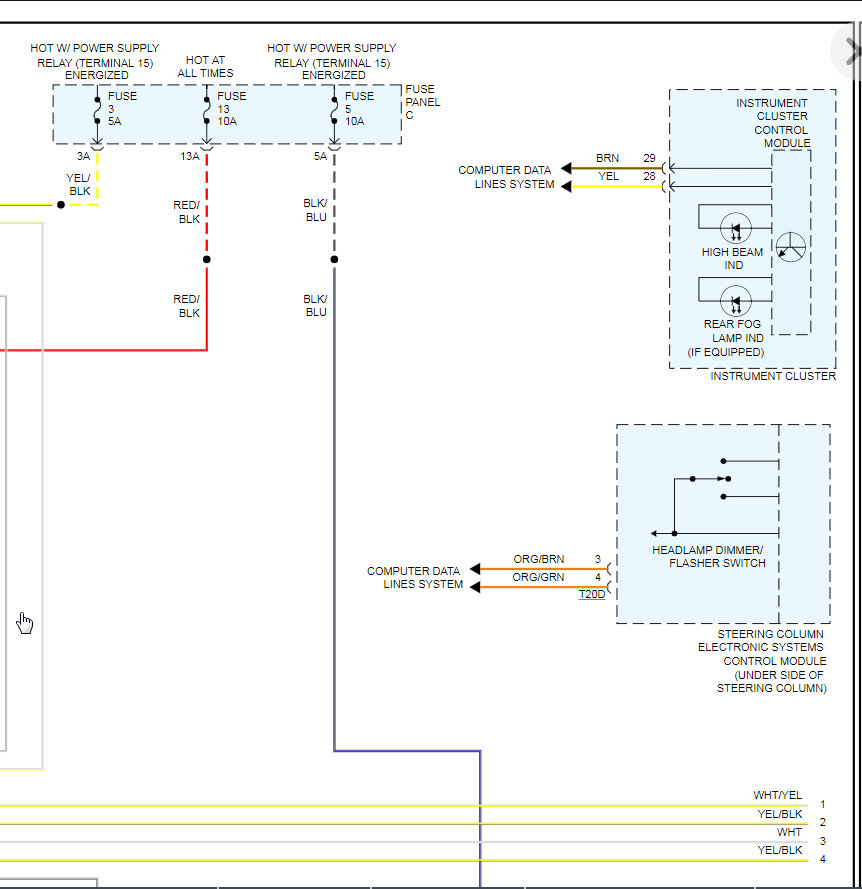Click the lower 'BLK/ BLU' wire label

tap(315, 306)
